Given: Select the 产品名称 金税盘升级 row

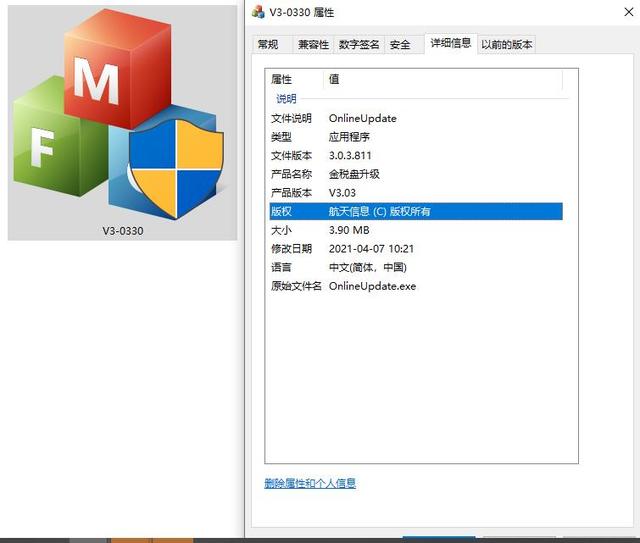Looking at the screenshot, I should (416, 174).
